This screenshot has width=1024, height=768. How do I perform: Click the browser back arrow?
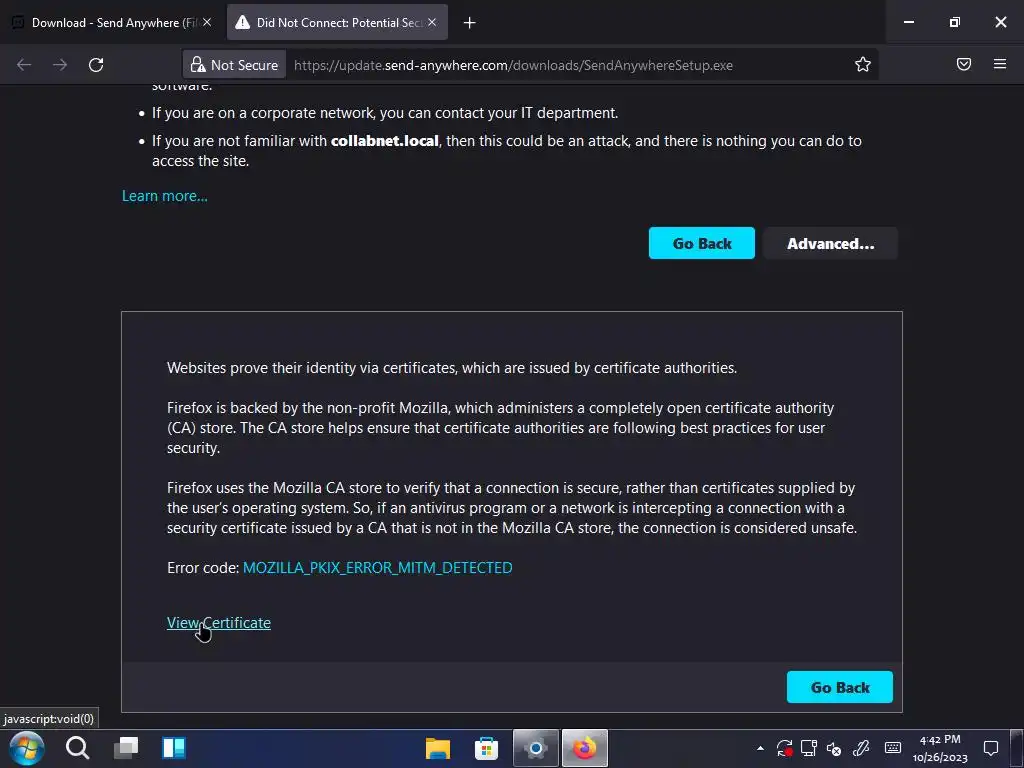pyautogui.click(x=24, y=65)
